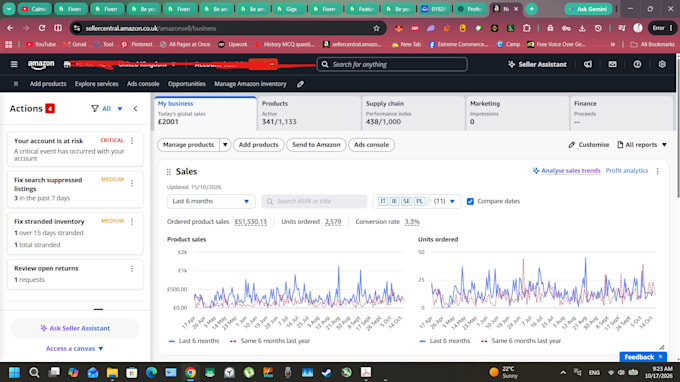Screen dimensions: 680x382
Task: Click the Chrome bookmark star icon
Action: [376, 28]
